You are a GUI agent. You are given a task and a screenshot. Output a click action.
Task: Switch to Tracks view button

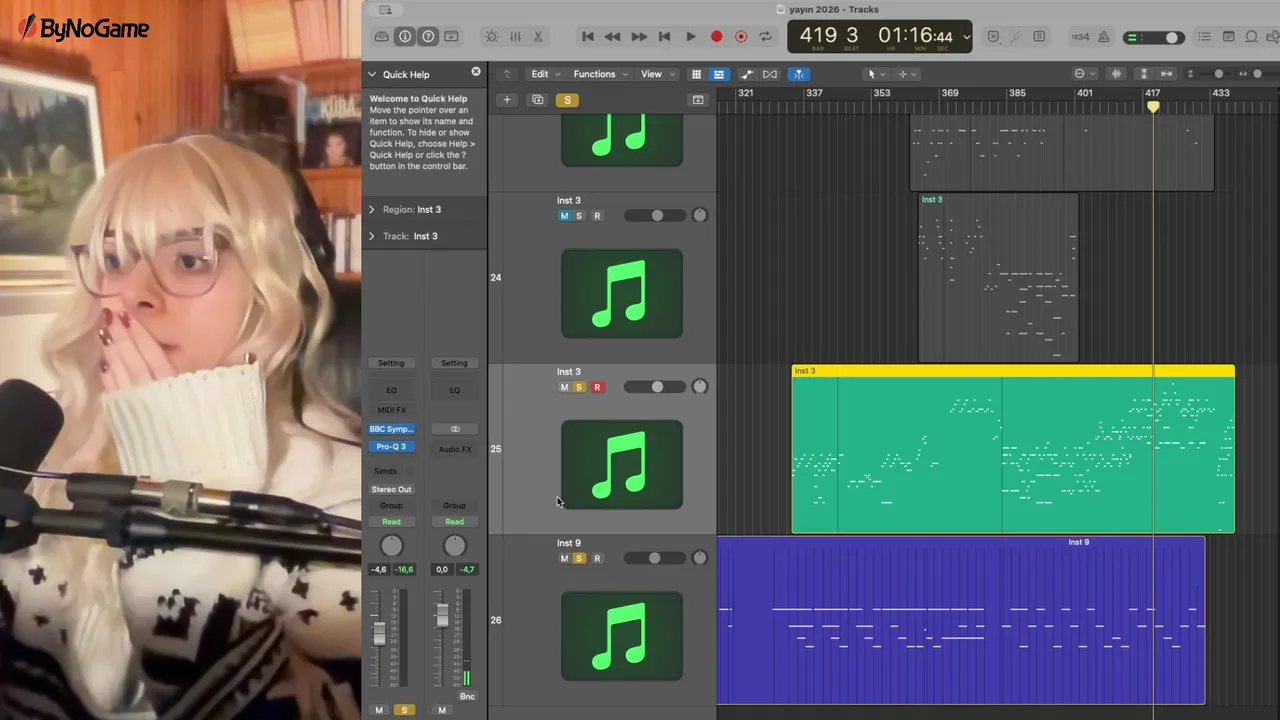718,74
